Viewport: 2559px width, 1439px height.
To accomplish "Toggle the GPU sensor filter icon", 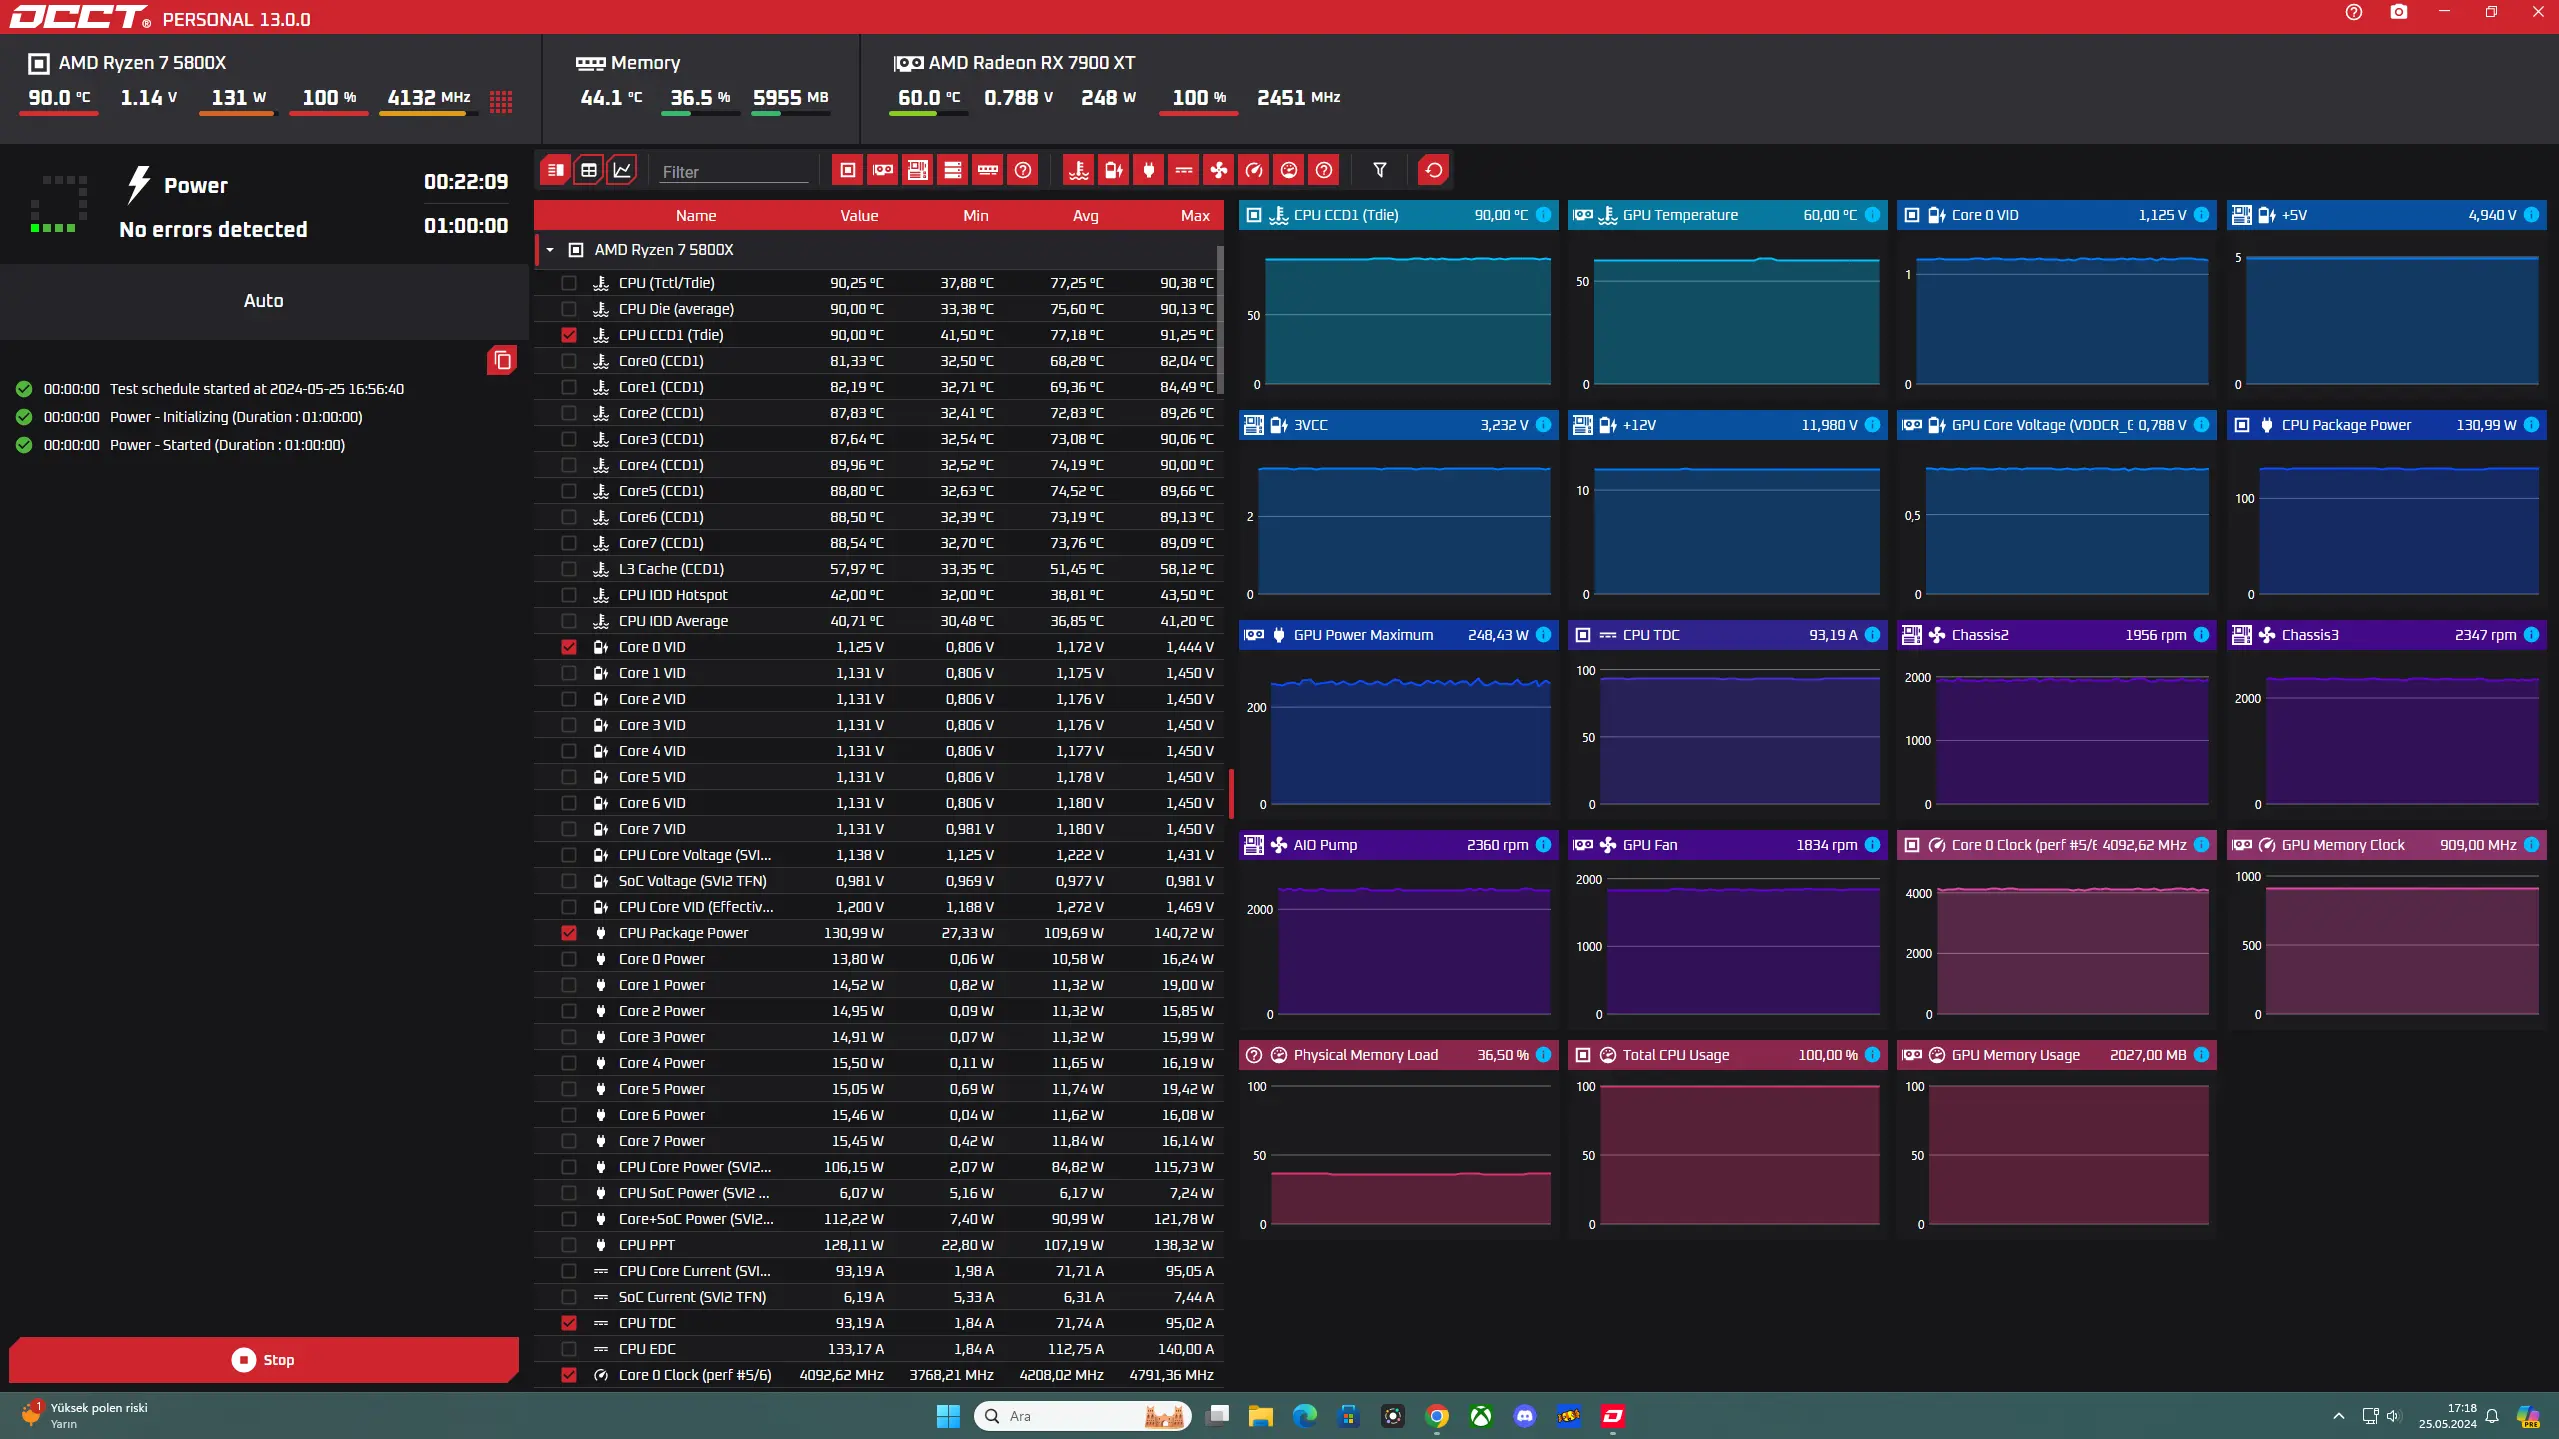I will pos(883,170).
